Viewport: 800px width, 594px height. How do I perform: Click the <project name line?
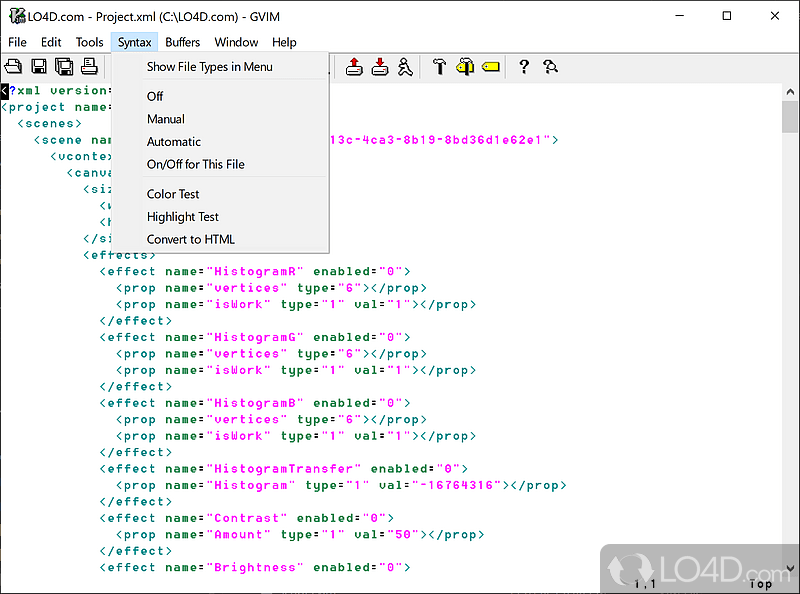[56, 107]
